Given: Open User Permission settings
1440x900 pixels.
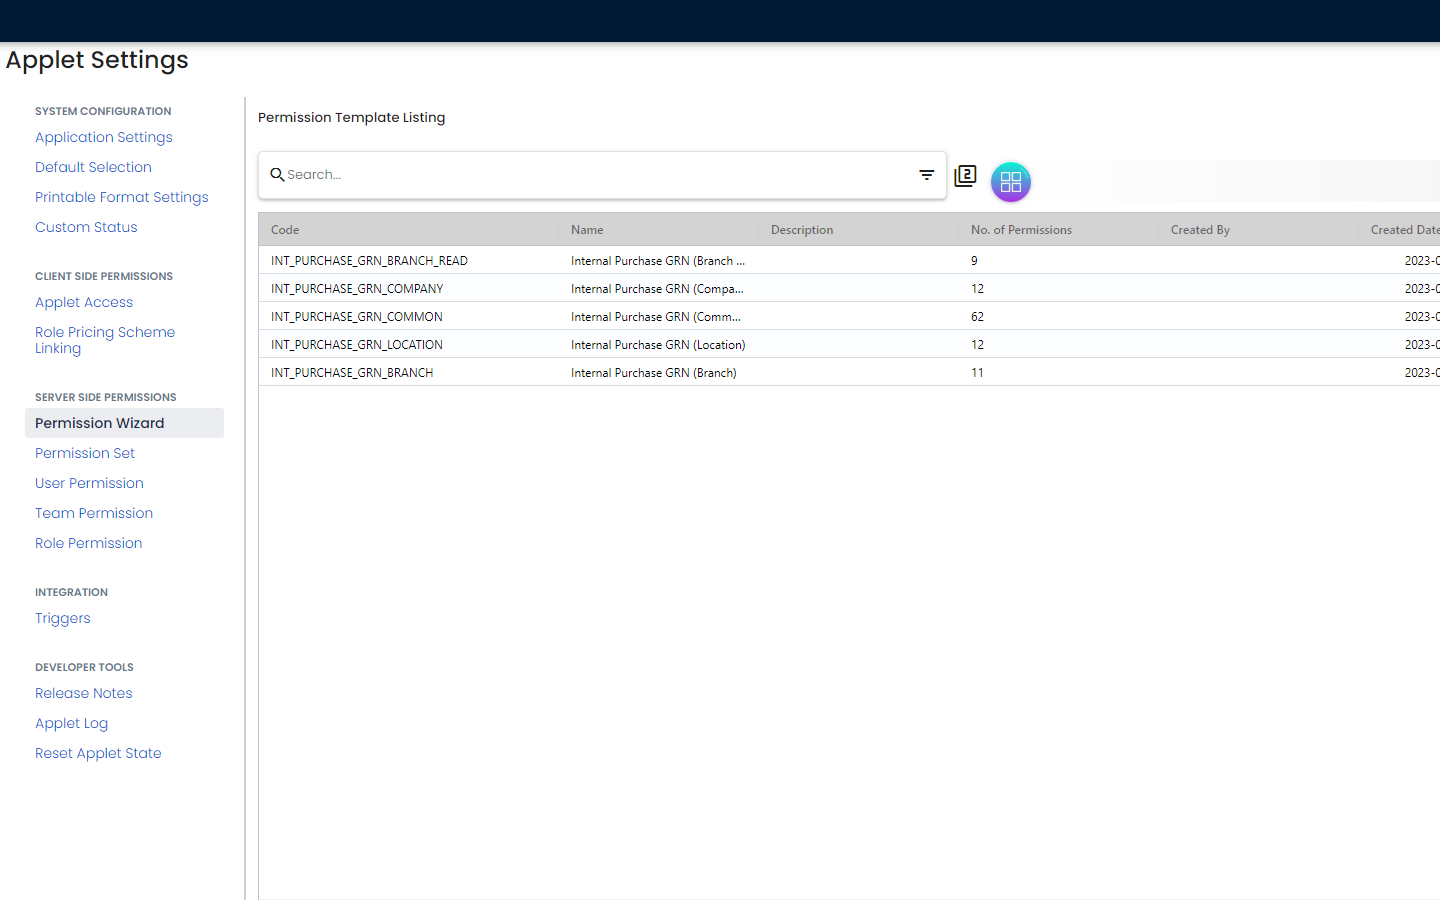Looking at the screenshot, I should coord(90,483).
